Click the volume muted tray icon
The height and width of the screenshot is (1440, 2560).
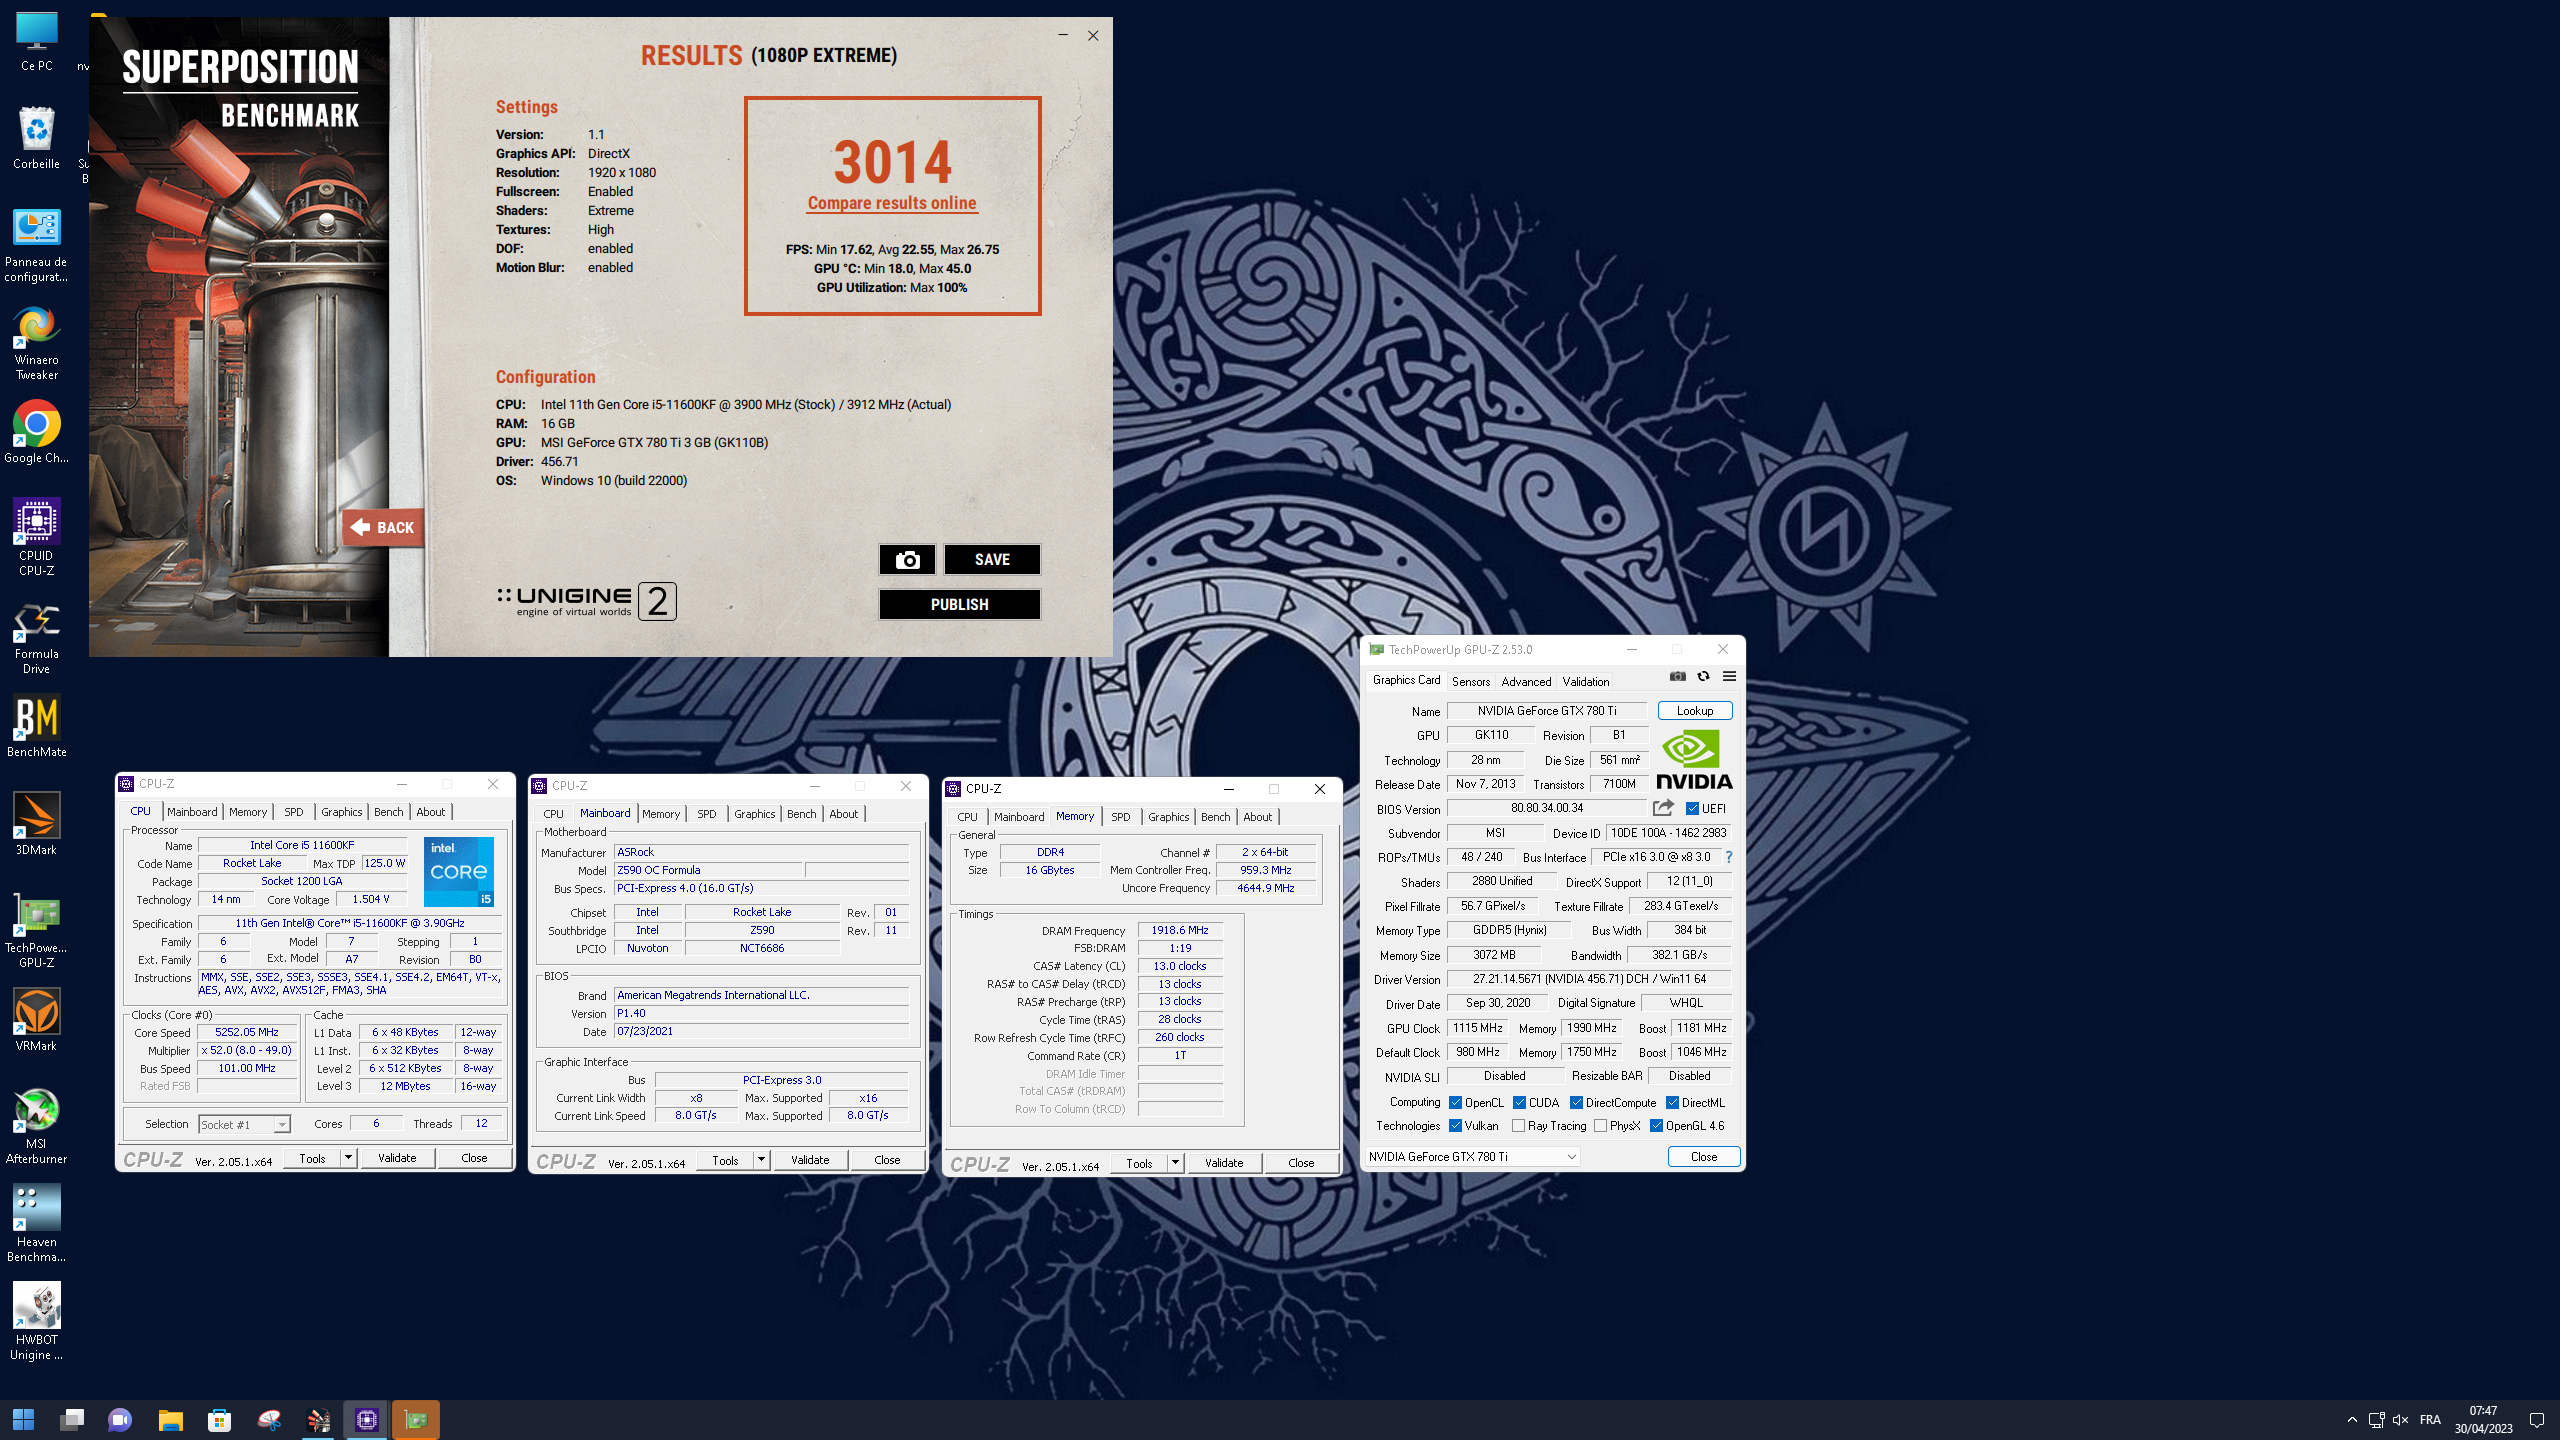point(2400,1420)
